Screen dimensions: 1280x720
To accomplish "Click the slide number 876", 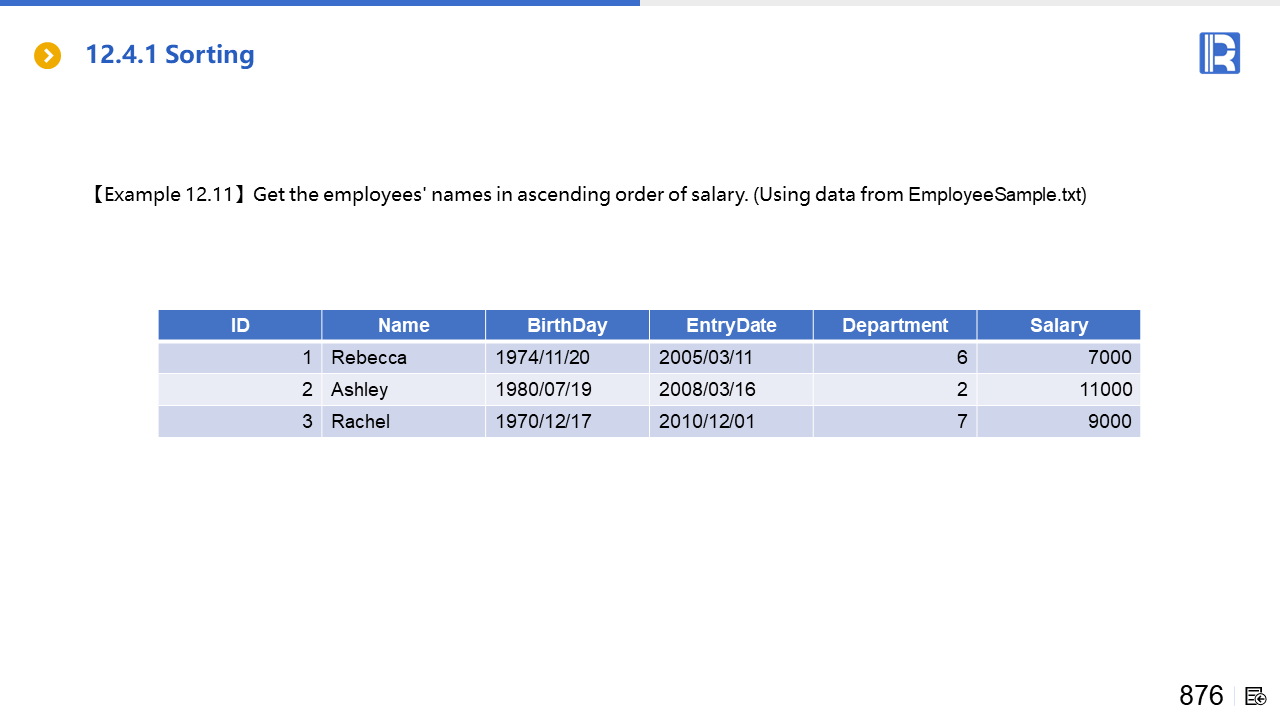I will 1200,696.
